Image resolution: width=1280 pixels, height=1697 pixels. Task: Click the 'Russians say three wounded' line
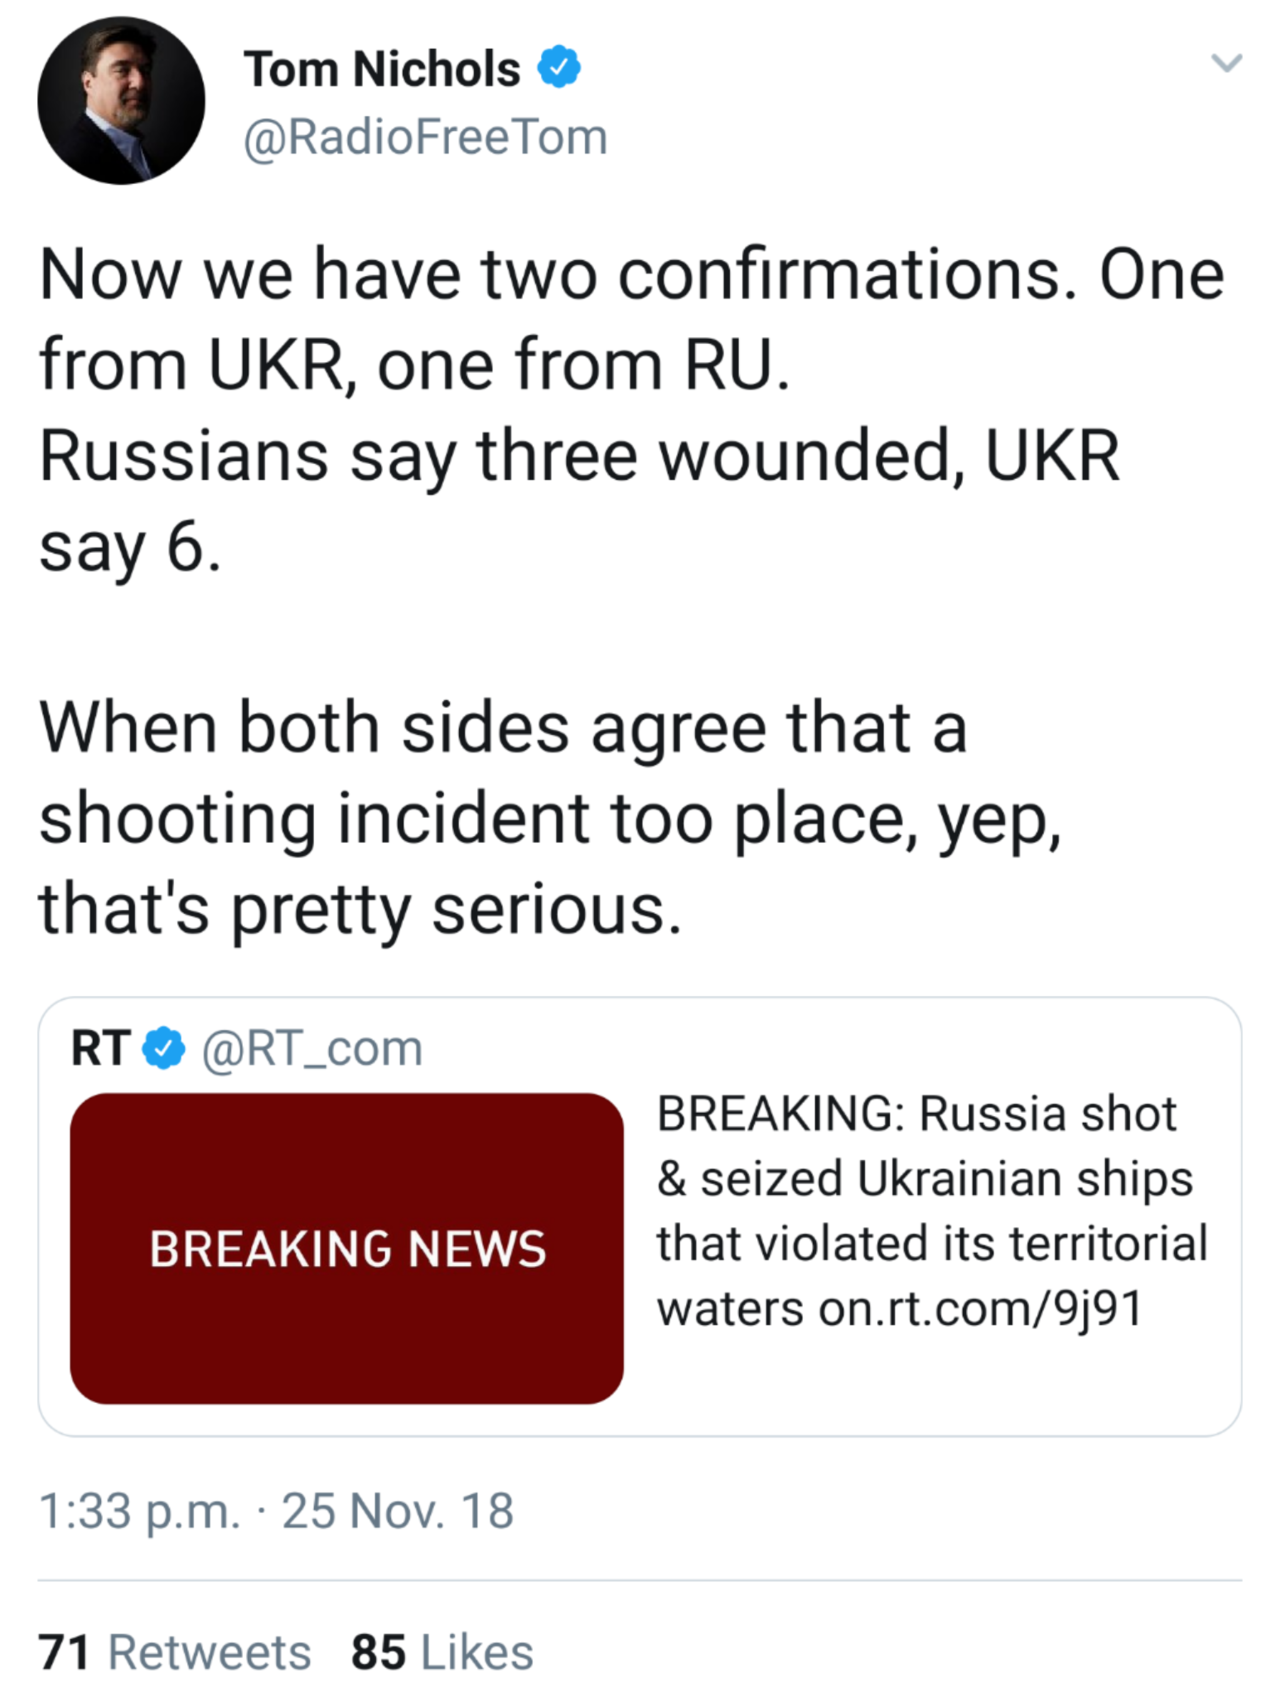(x=579, y=456)
